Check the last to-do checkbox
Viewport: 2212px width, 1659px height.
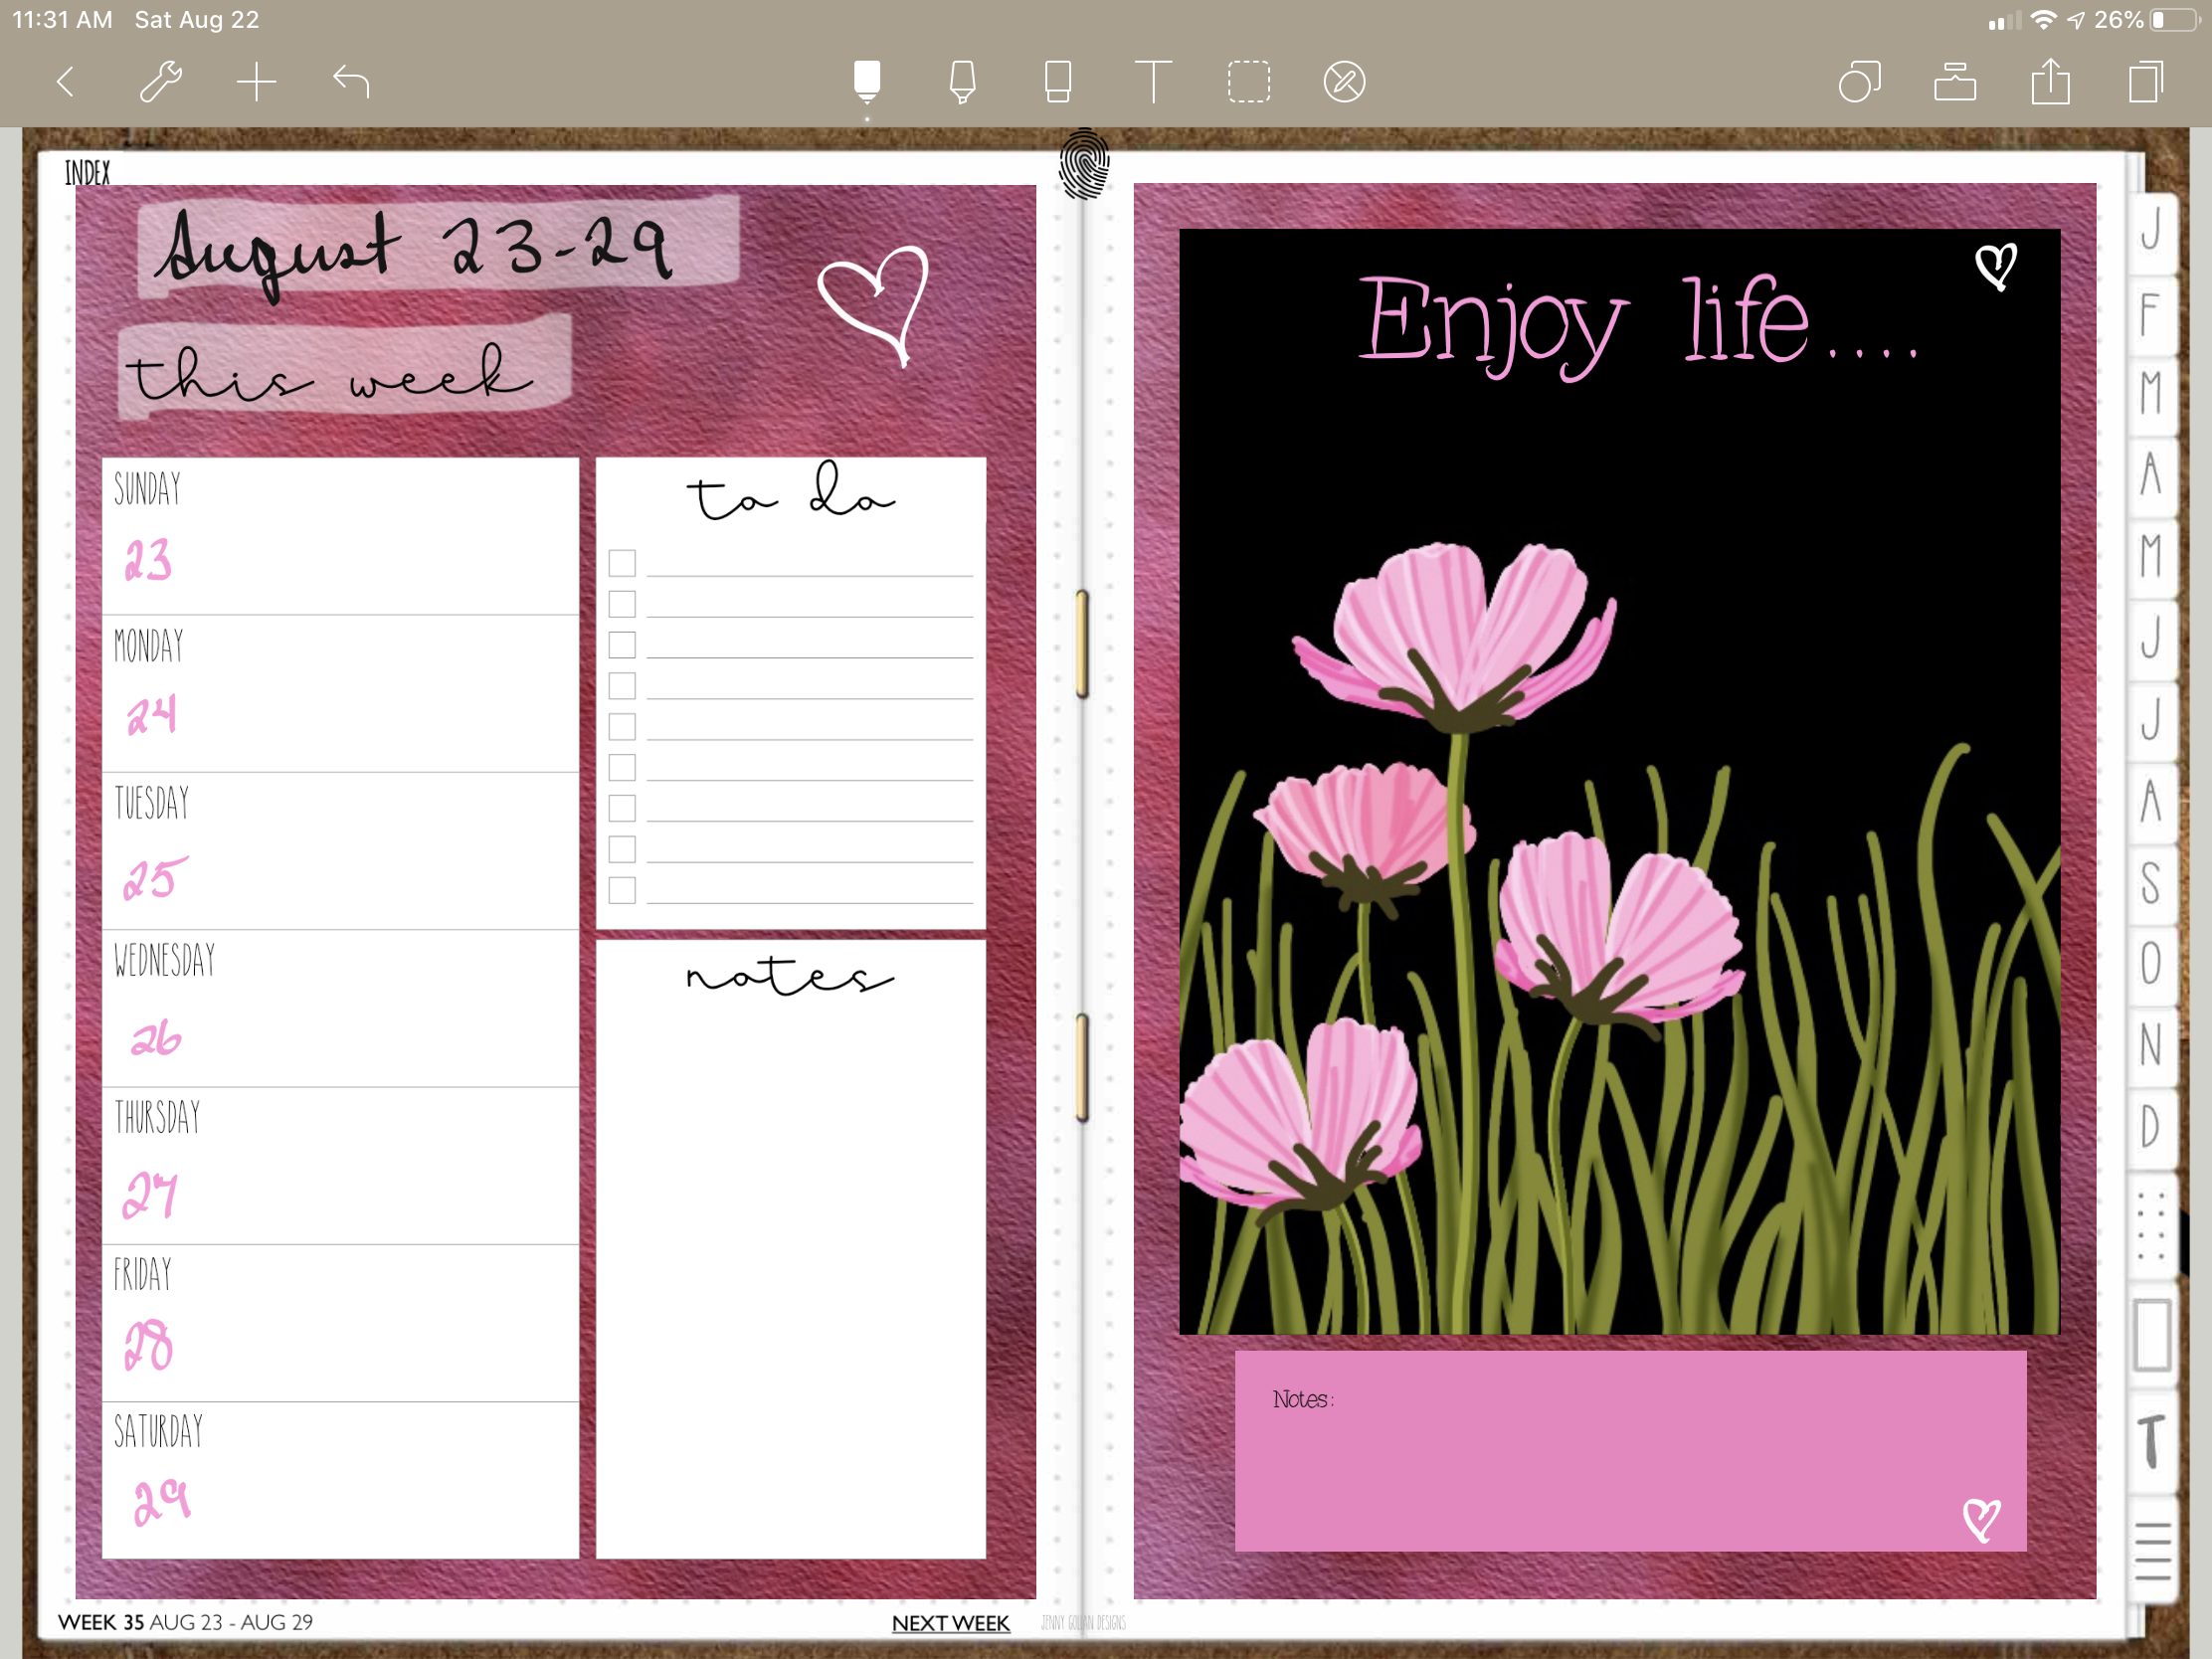click(x=622, y=890)
